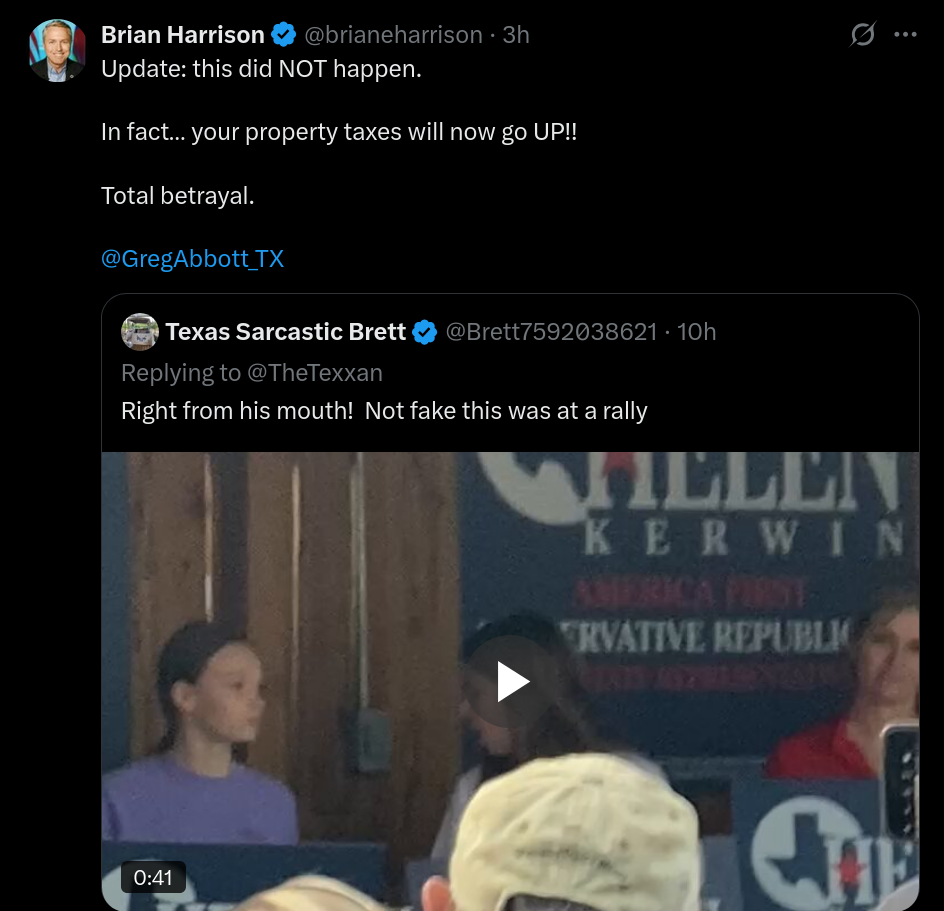
Task: Click the Texas Sarcastic Brett display name
Action: (x=285, y=332)
